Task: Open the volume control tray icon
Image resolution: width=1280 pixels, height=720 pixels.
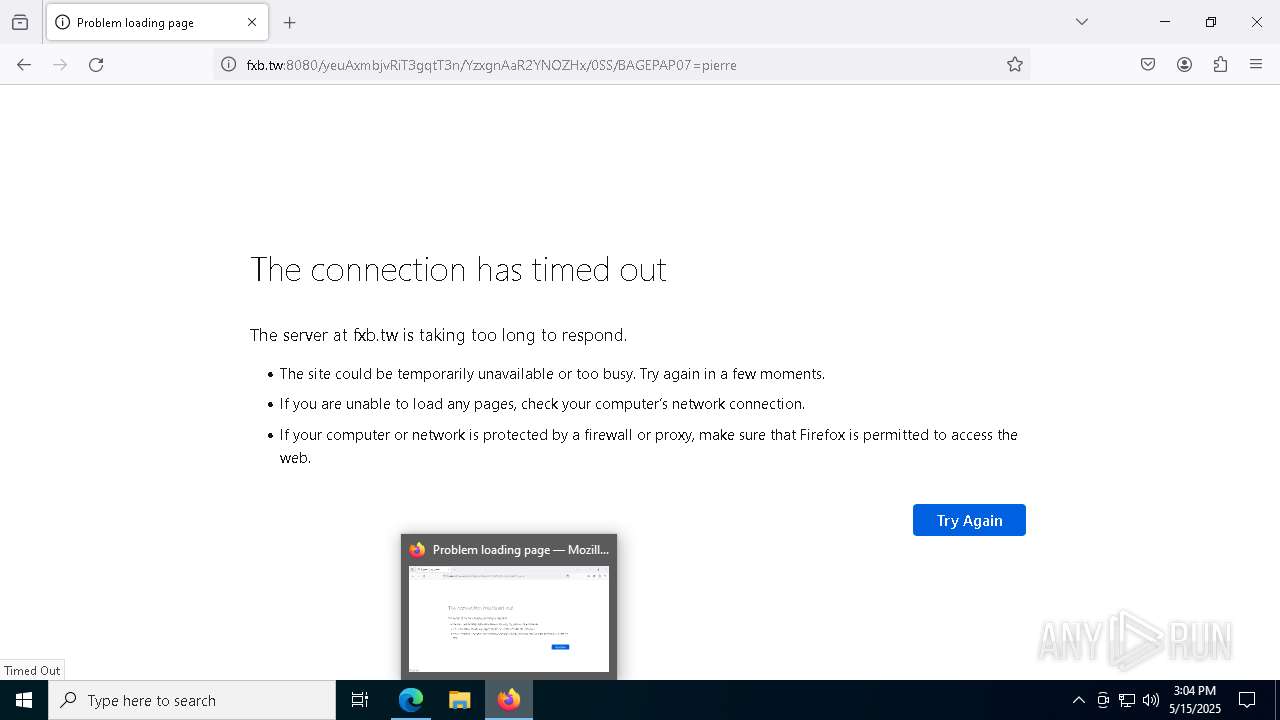Action: [1151, 700]
